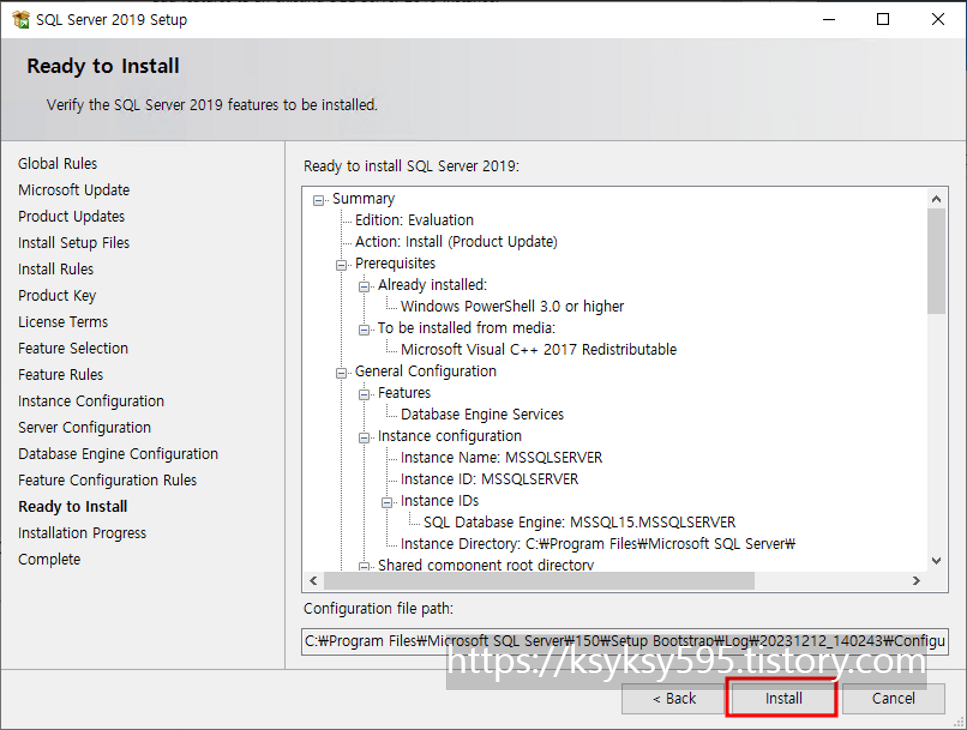This screenshot has height=730, width=967.
Task: Click the SQL Server setup title icon
Action: tap(21, 19)
